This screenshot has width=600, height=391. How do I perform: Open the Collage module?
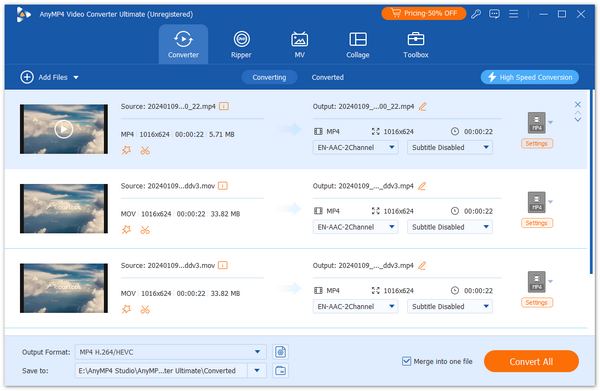click(x=358, y=45)
